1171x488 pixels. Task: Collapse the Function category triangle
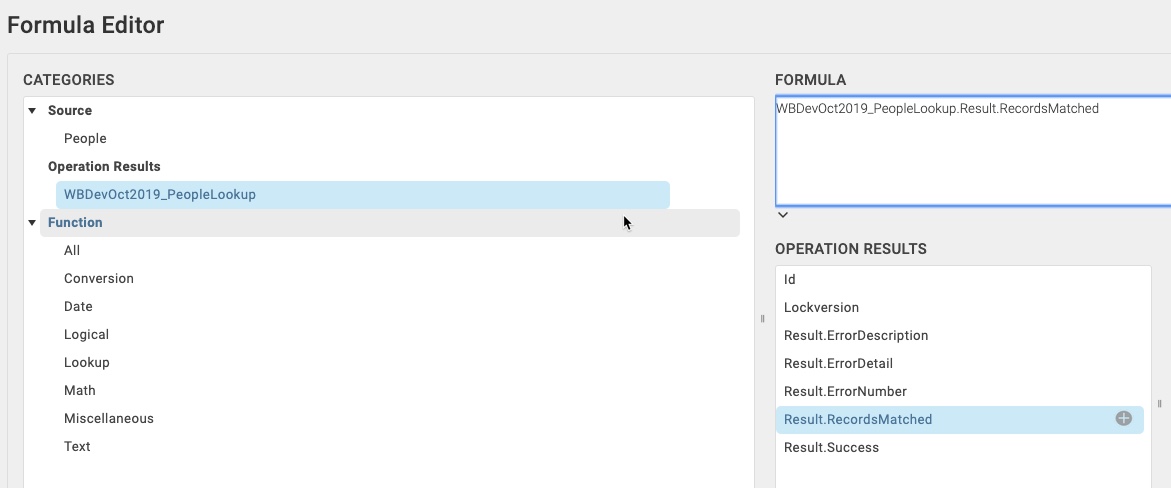tap(32, 223)
